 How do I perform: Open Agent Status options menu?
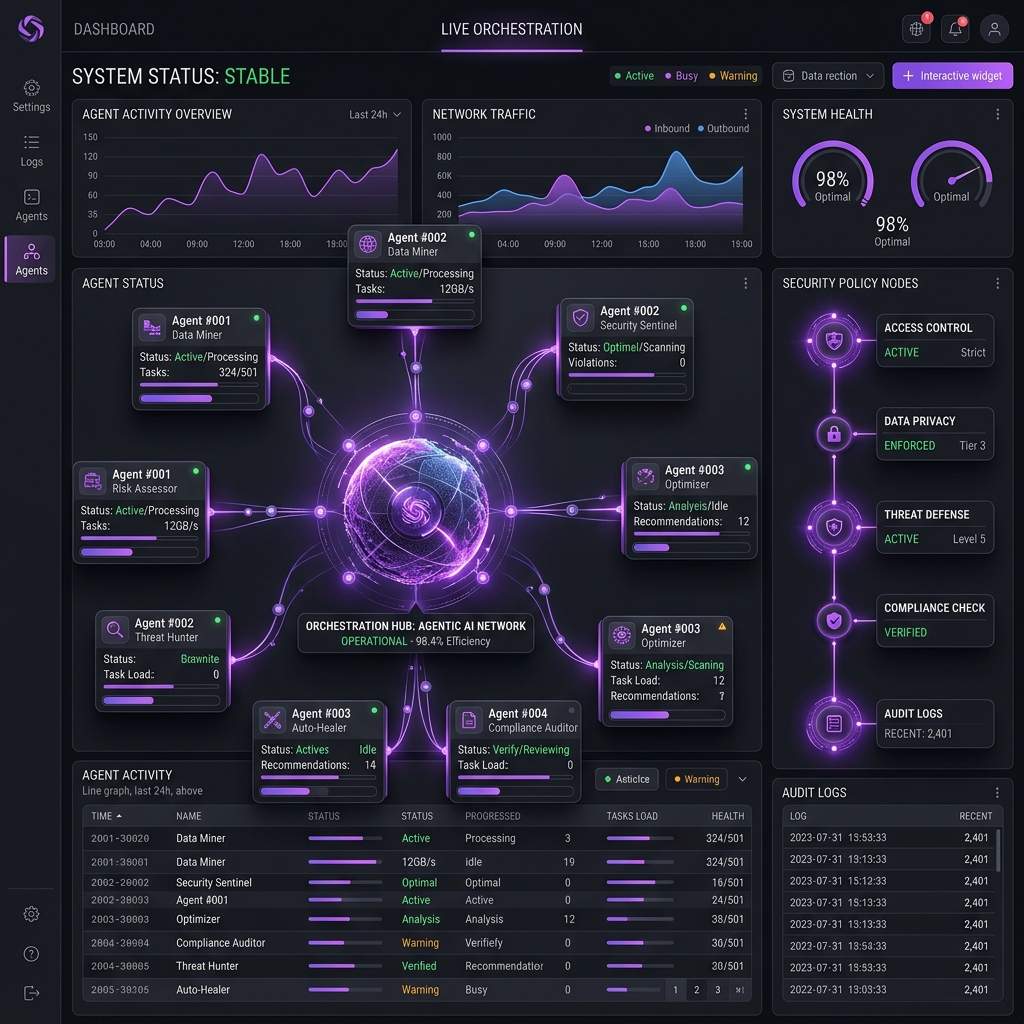745,283
